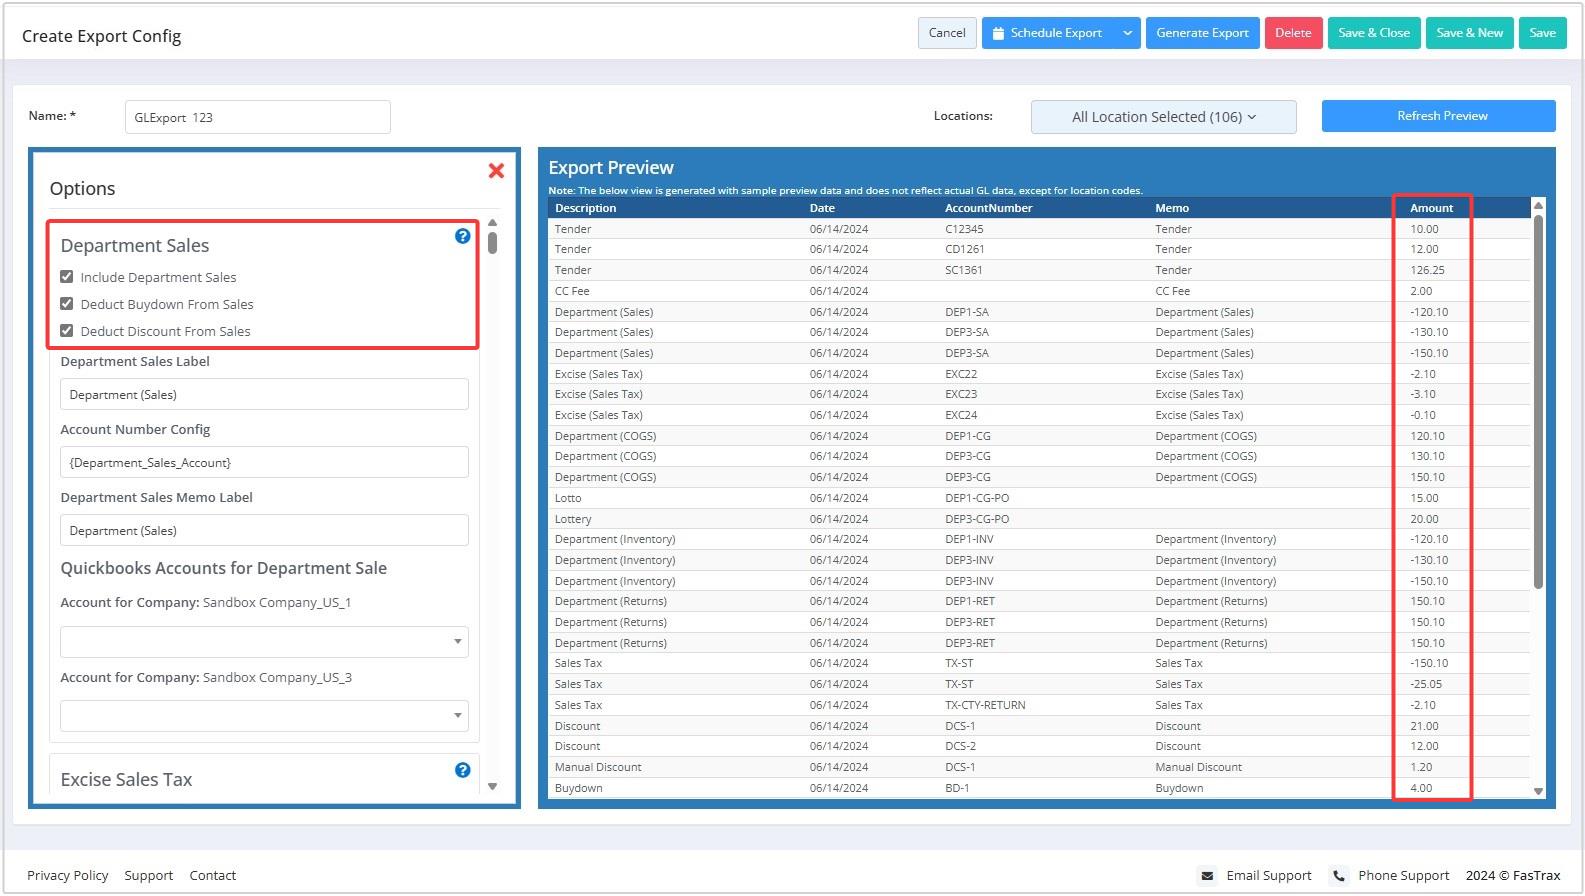This screenshot has height=896, width=1585.
Task: Expand Schedule Export dropdown arrow
Action: [x=1127, y=33]
